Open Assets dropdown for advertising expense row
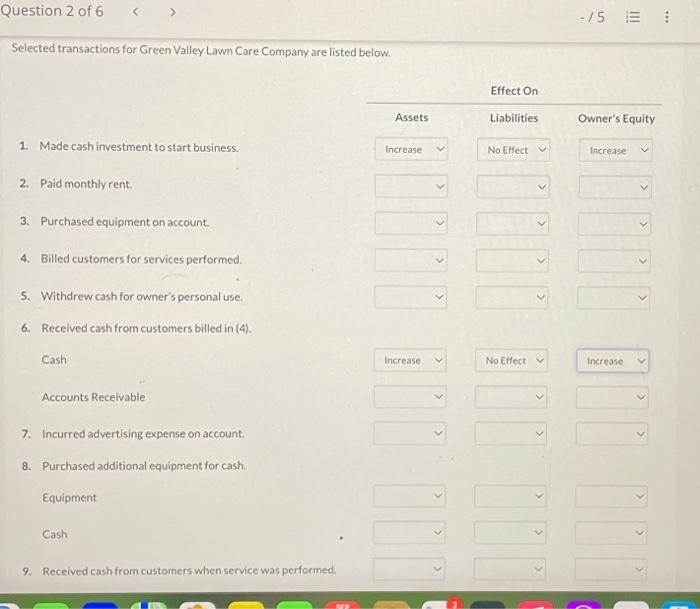 click(409, 433)
